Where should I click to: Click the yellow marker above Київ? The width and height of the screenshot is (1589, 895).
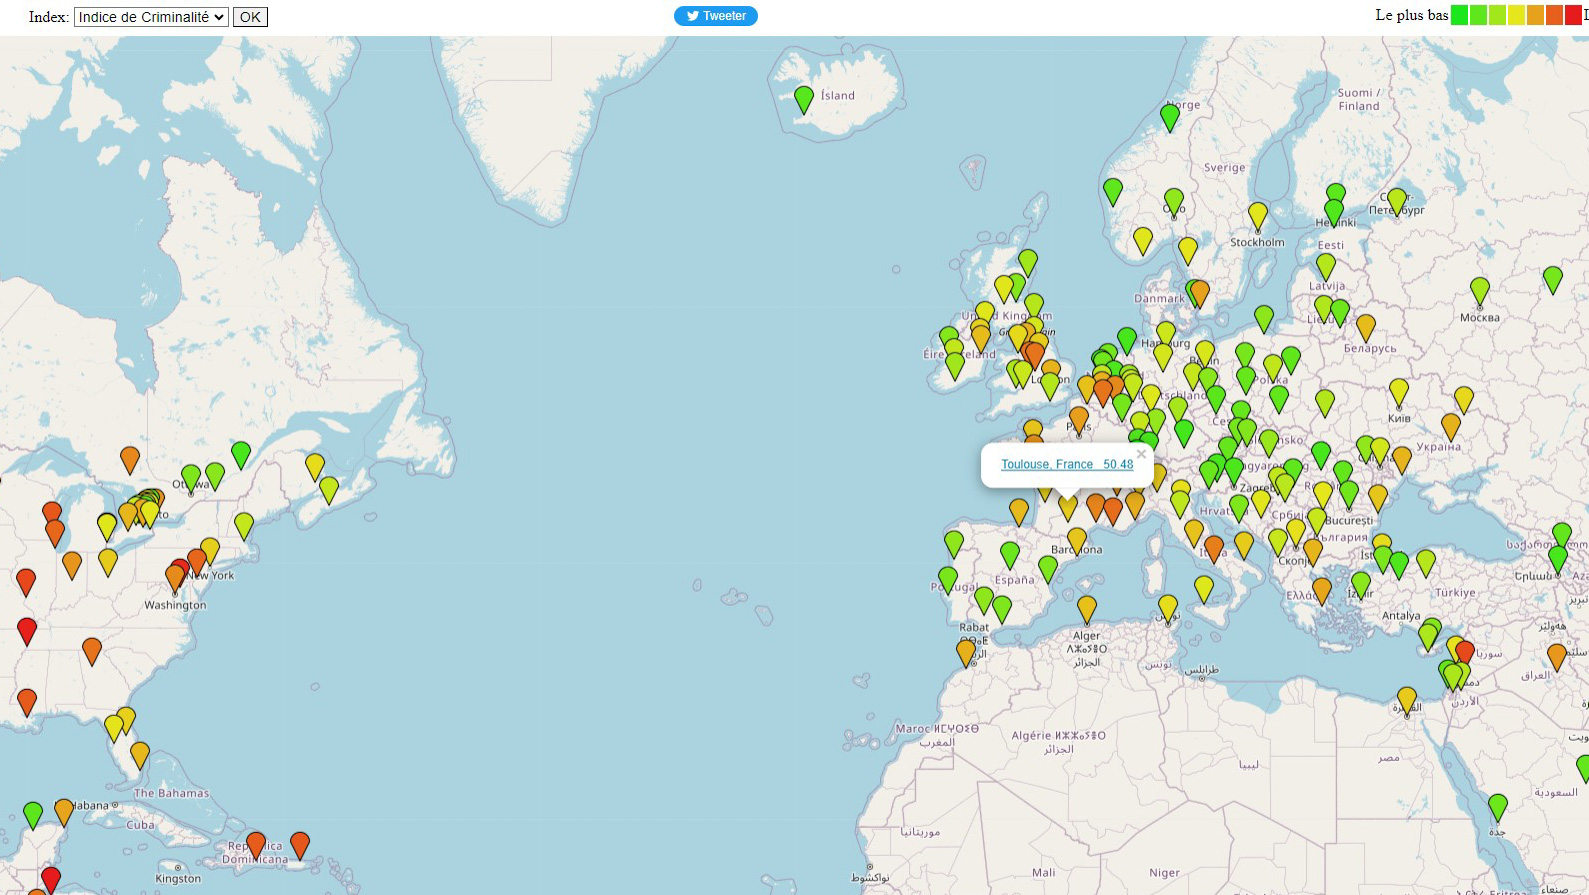tap(1398, 391)
